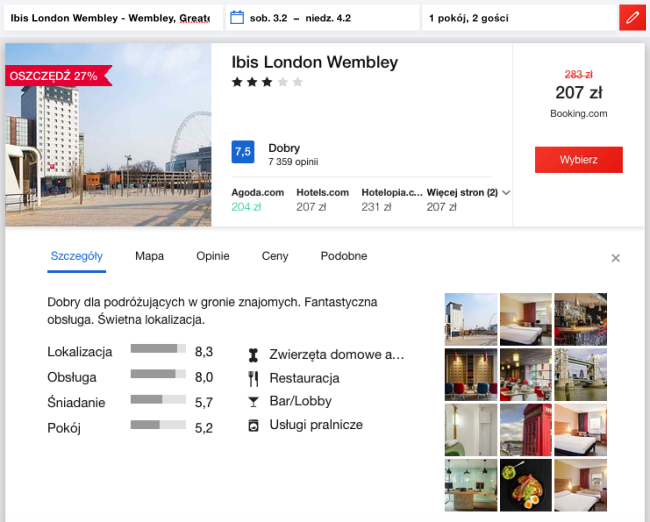Click the Bar/Lobby cocktail glass icon
This screenshot has width=650, height=522.
click(253, 402)
